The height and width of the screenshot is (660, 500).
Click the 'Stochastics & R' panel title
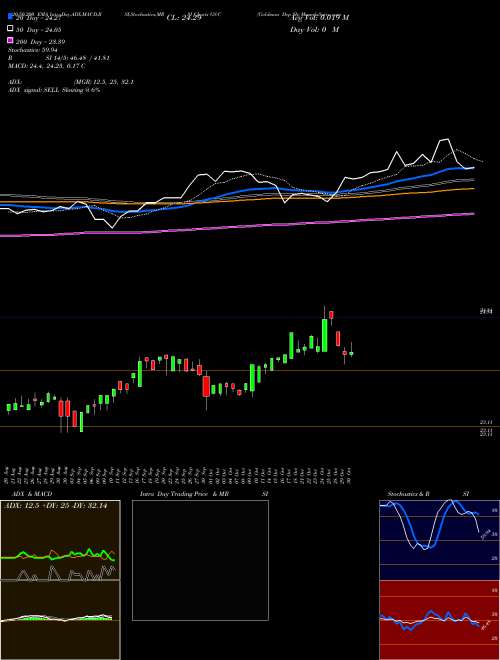(409, 494)
